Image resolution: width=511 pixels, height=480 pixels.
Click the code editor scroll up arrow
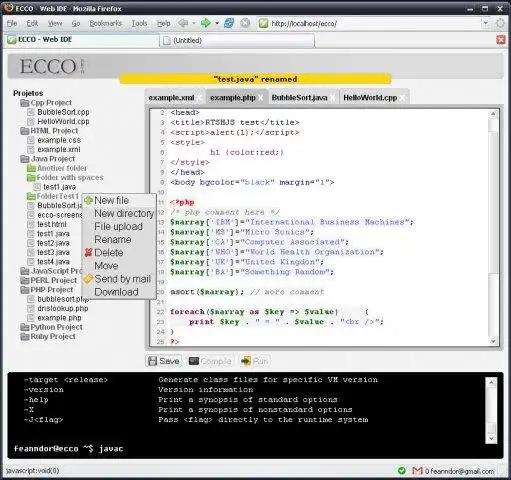pyautogui.click(x=493, y=114)
